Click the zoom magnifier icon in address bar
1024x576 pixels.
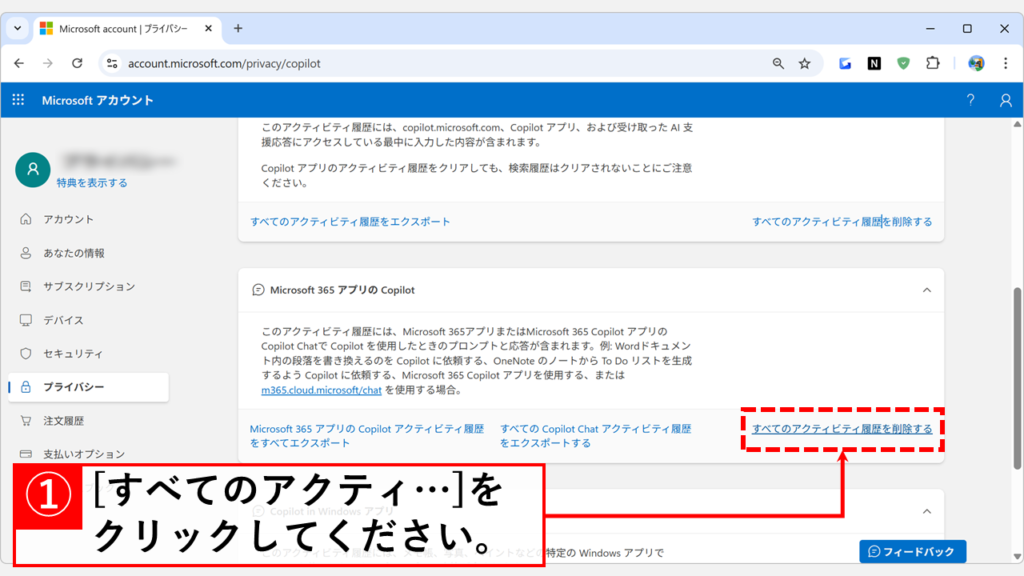(778, 63)
